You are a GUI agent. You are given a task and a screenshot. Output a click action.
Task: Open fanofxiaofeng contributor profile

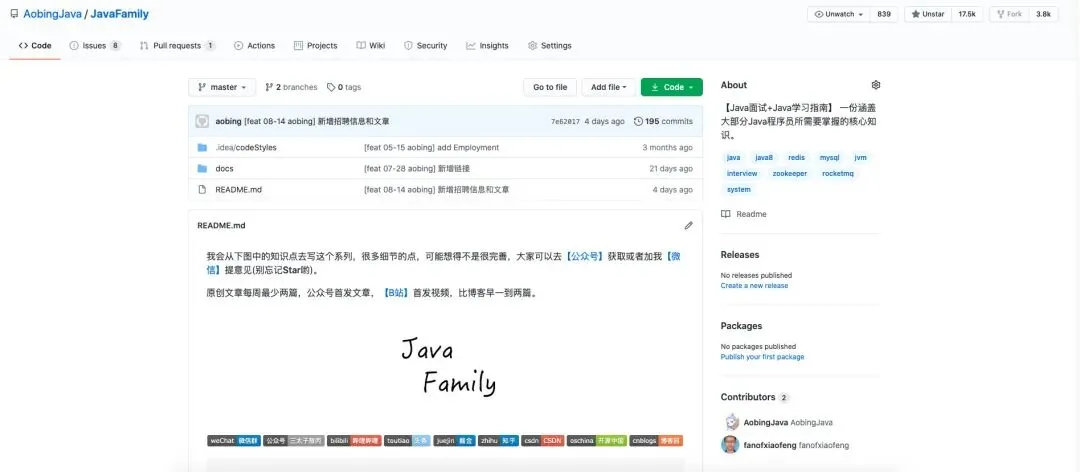click(796, 445)
